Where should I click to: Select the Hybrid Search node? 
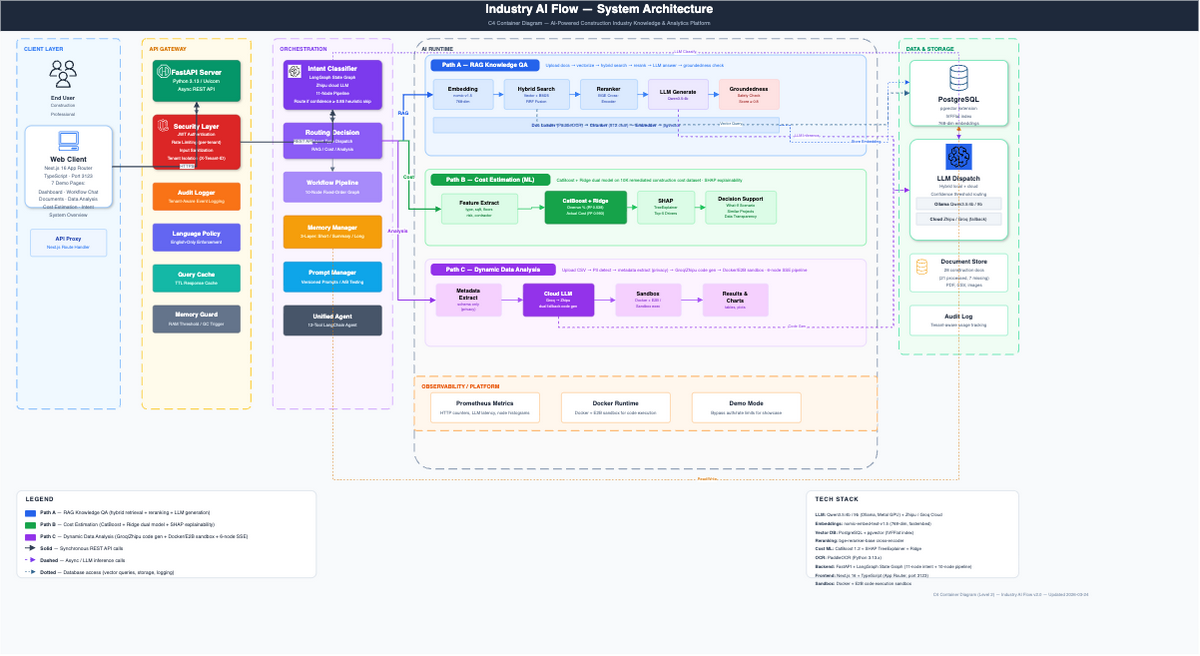click(536, 94)
